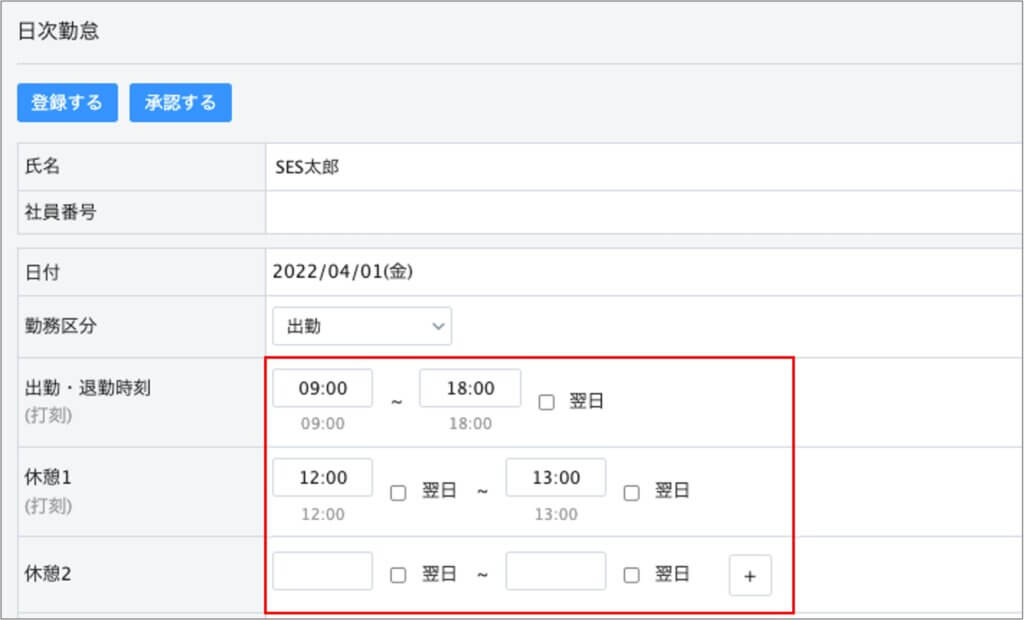Select the 休憩1 end time field 13:00
The image size is (1024, 620).
[x=555, y=478]
